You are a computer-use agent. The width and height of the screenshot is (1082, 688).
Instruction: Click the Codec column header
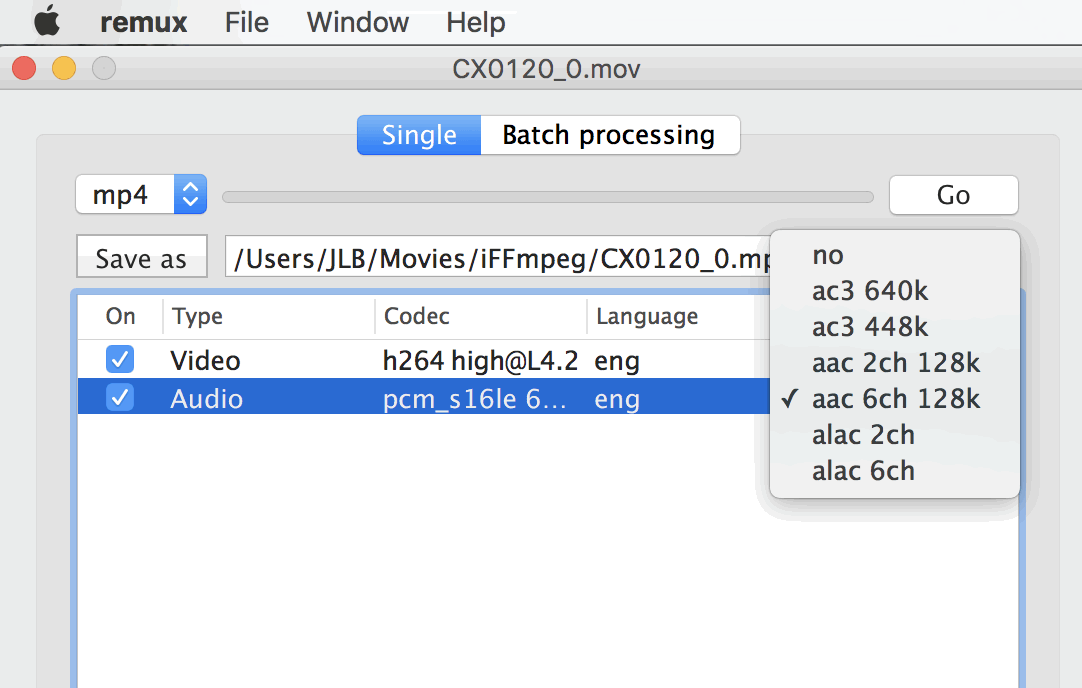481,316
